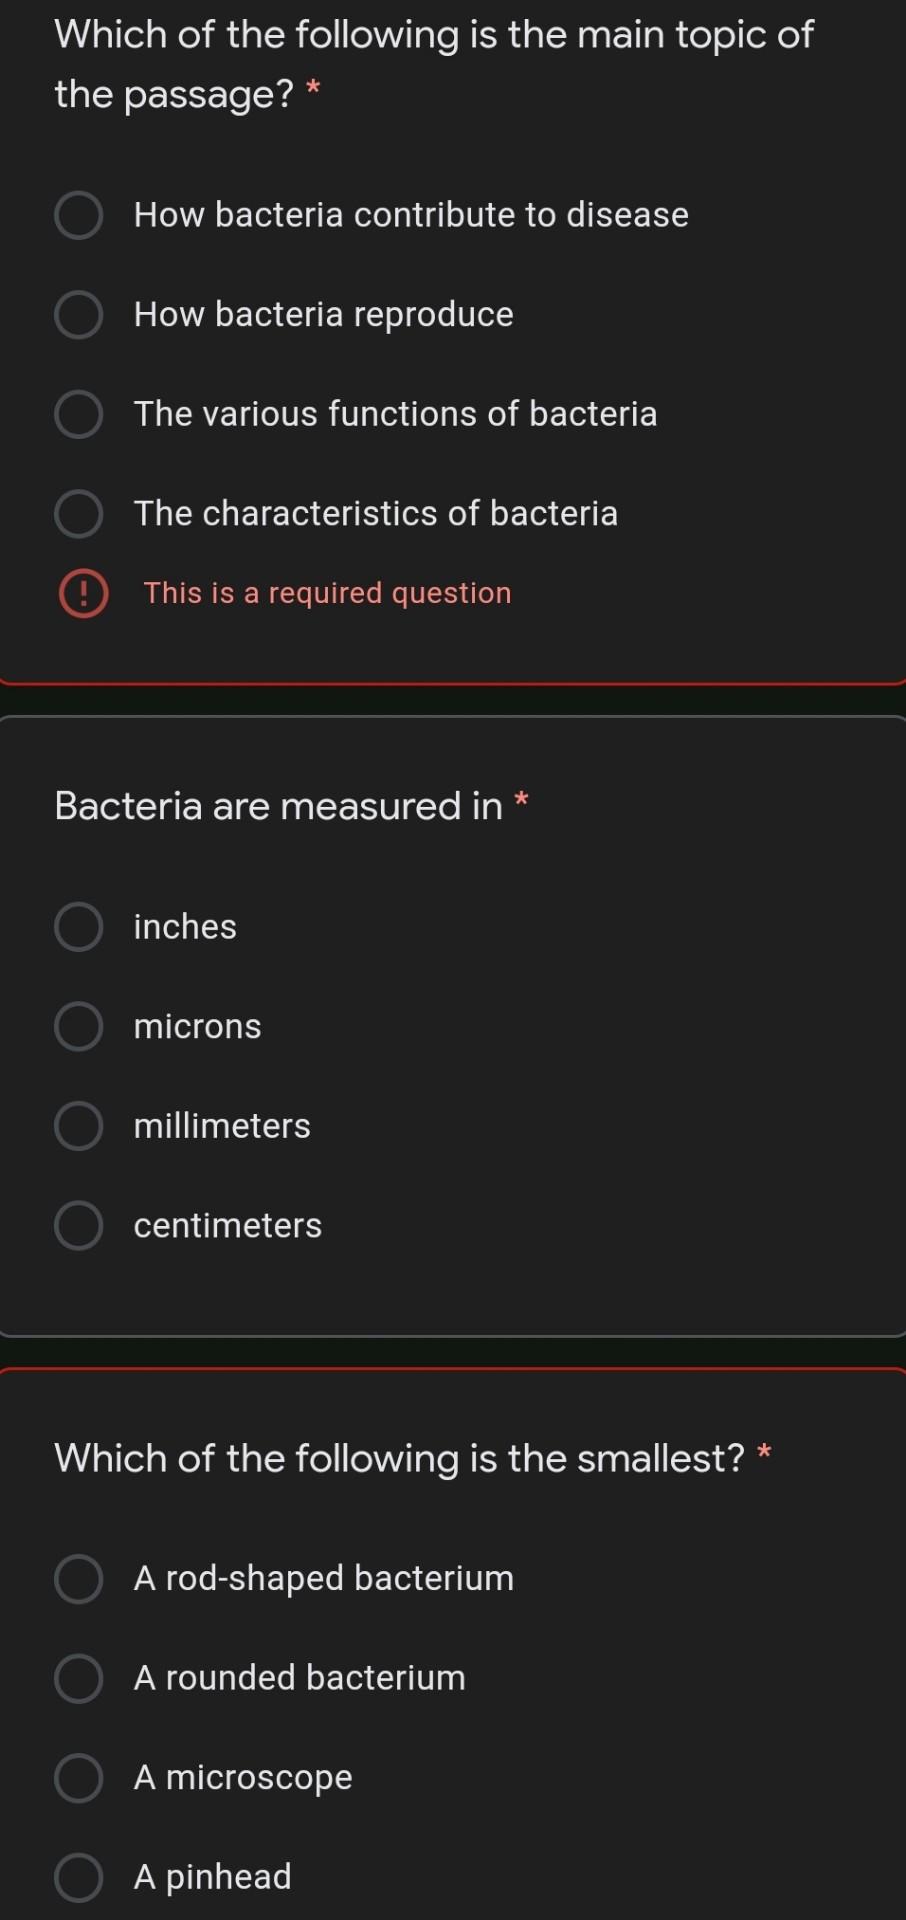
Task: Click the 'This is a required question' message
Action: pyautogui.click(x=327, y=593)
